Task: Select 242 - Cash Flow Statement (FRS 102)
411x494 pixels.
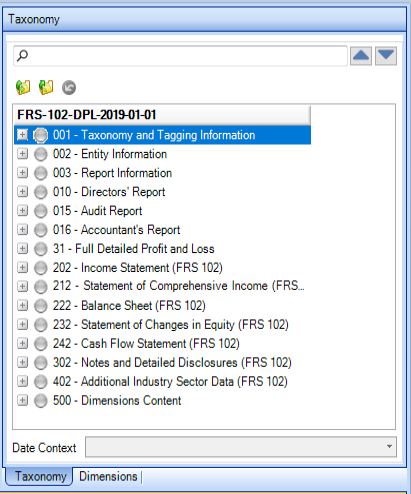Action: (146, 343)
